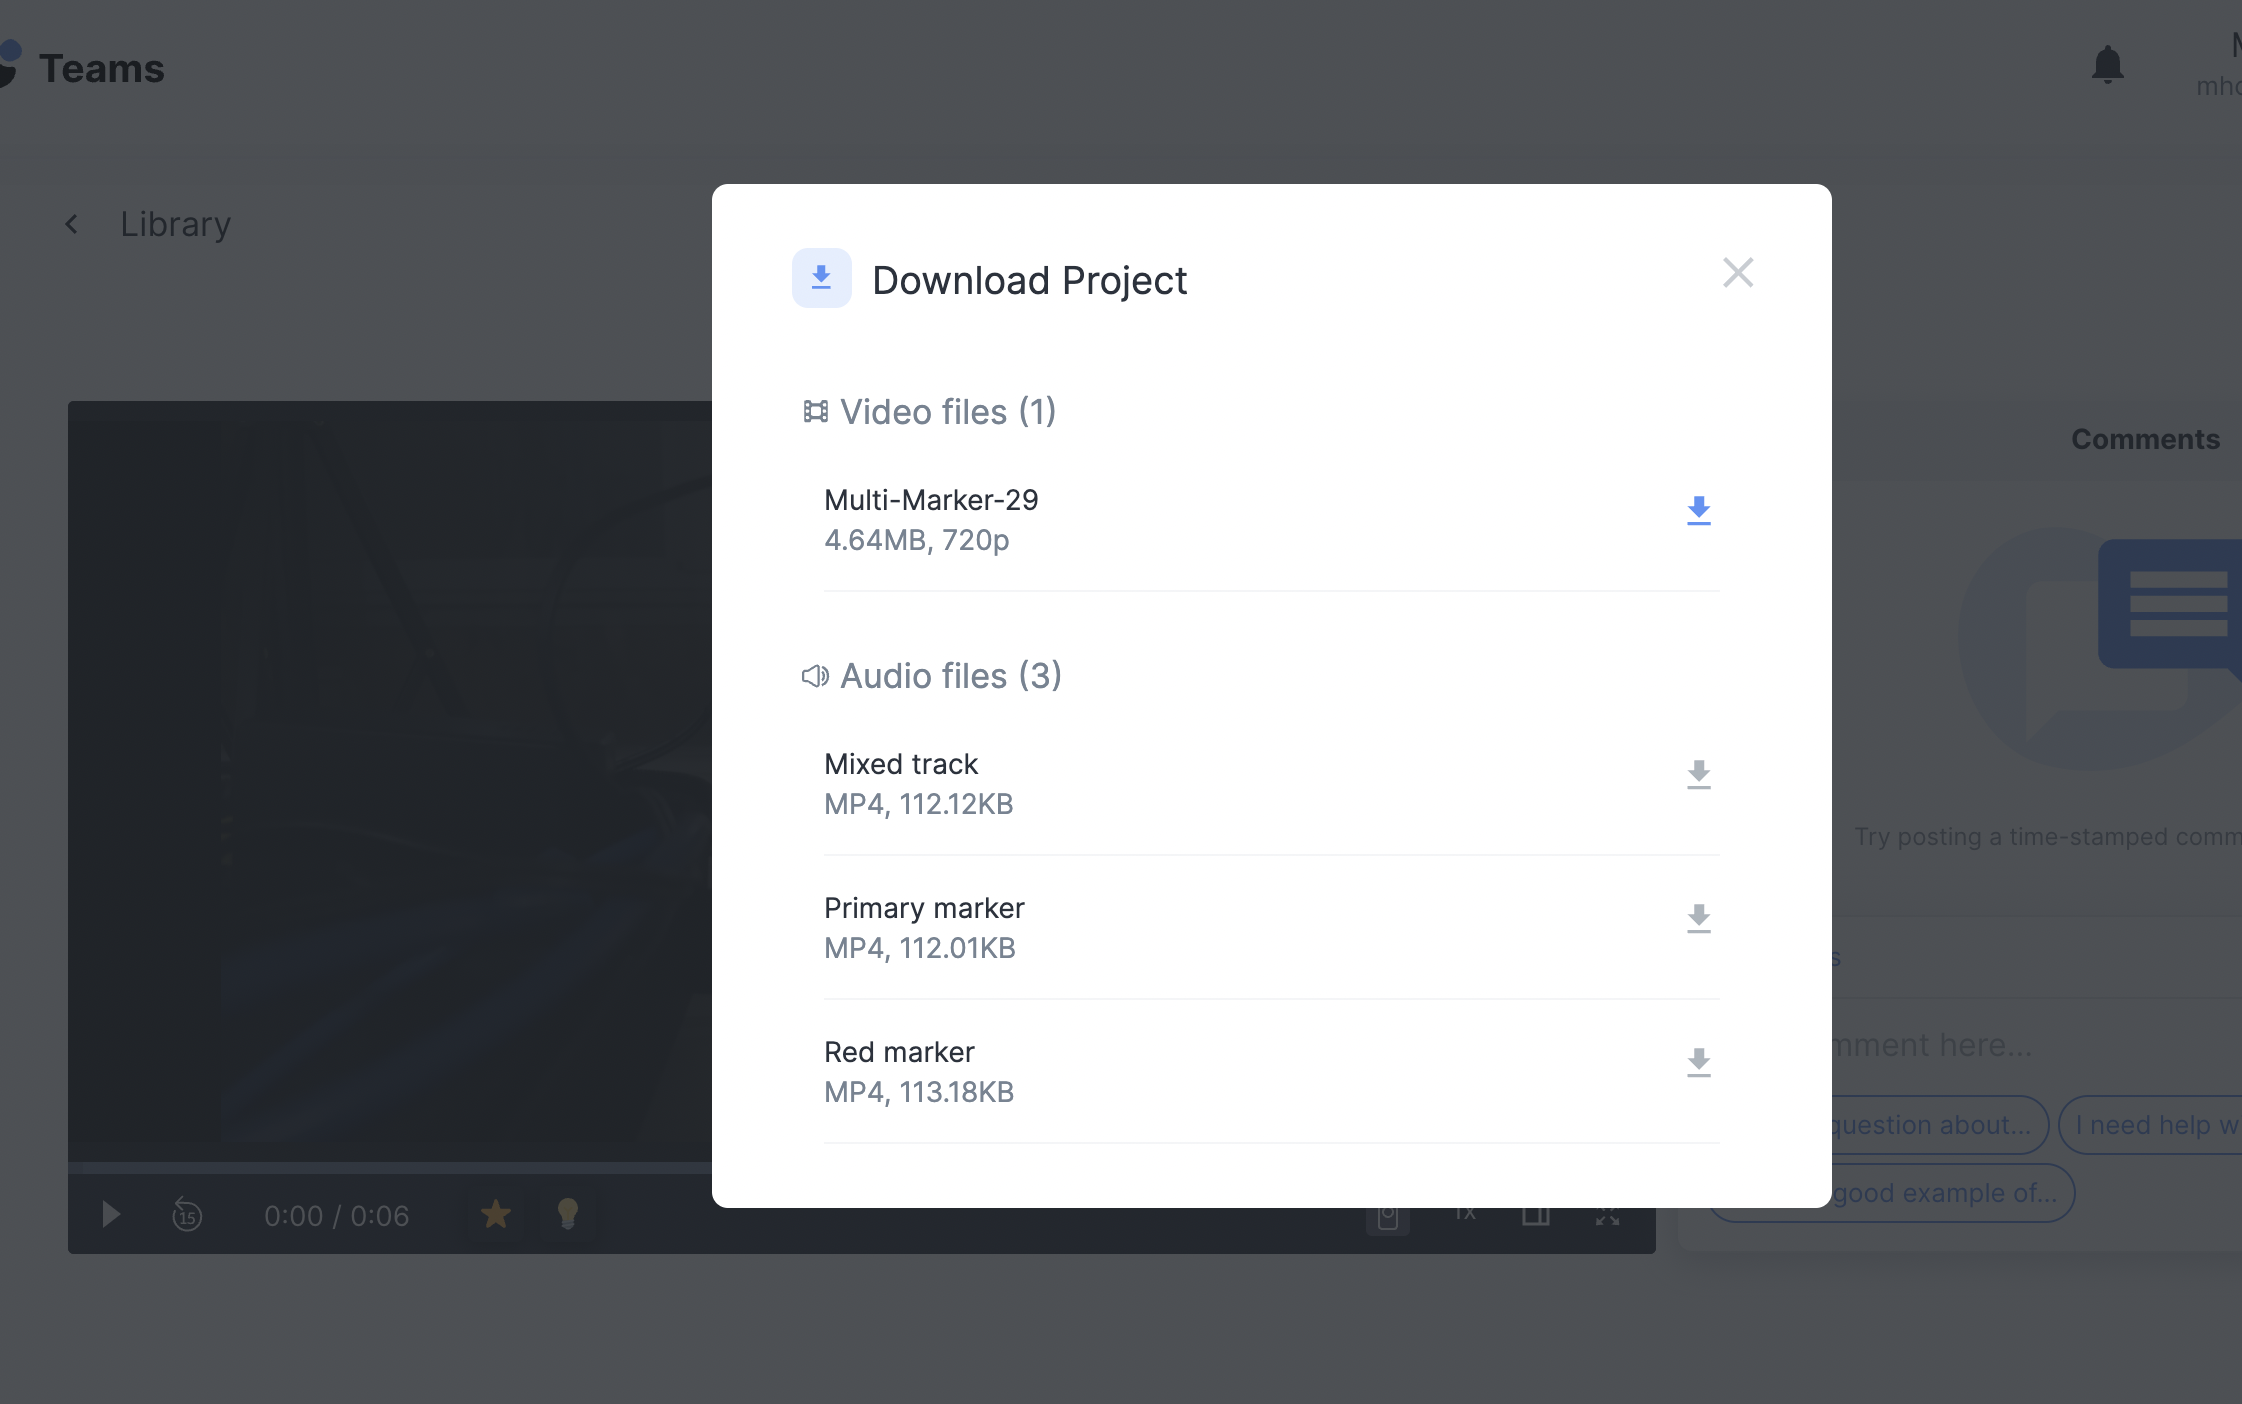Choose the 'I need help w...' suggestion chip

click(x=2150, y=1125)
